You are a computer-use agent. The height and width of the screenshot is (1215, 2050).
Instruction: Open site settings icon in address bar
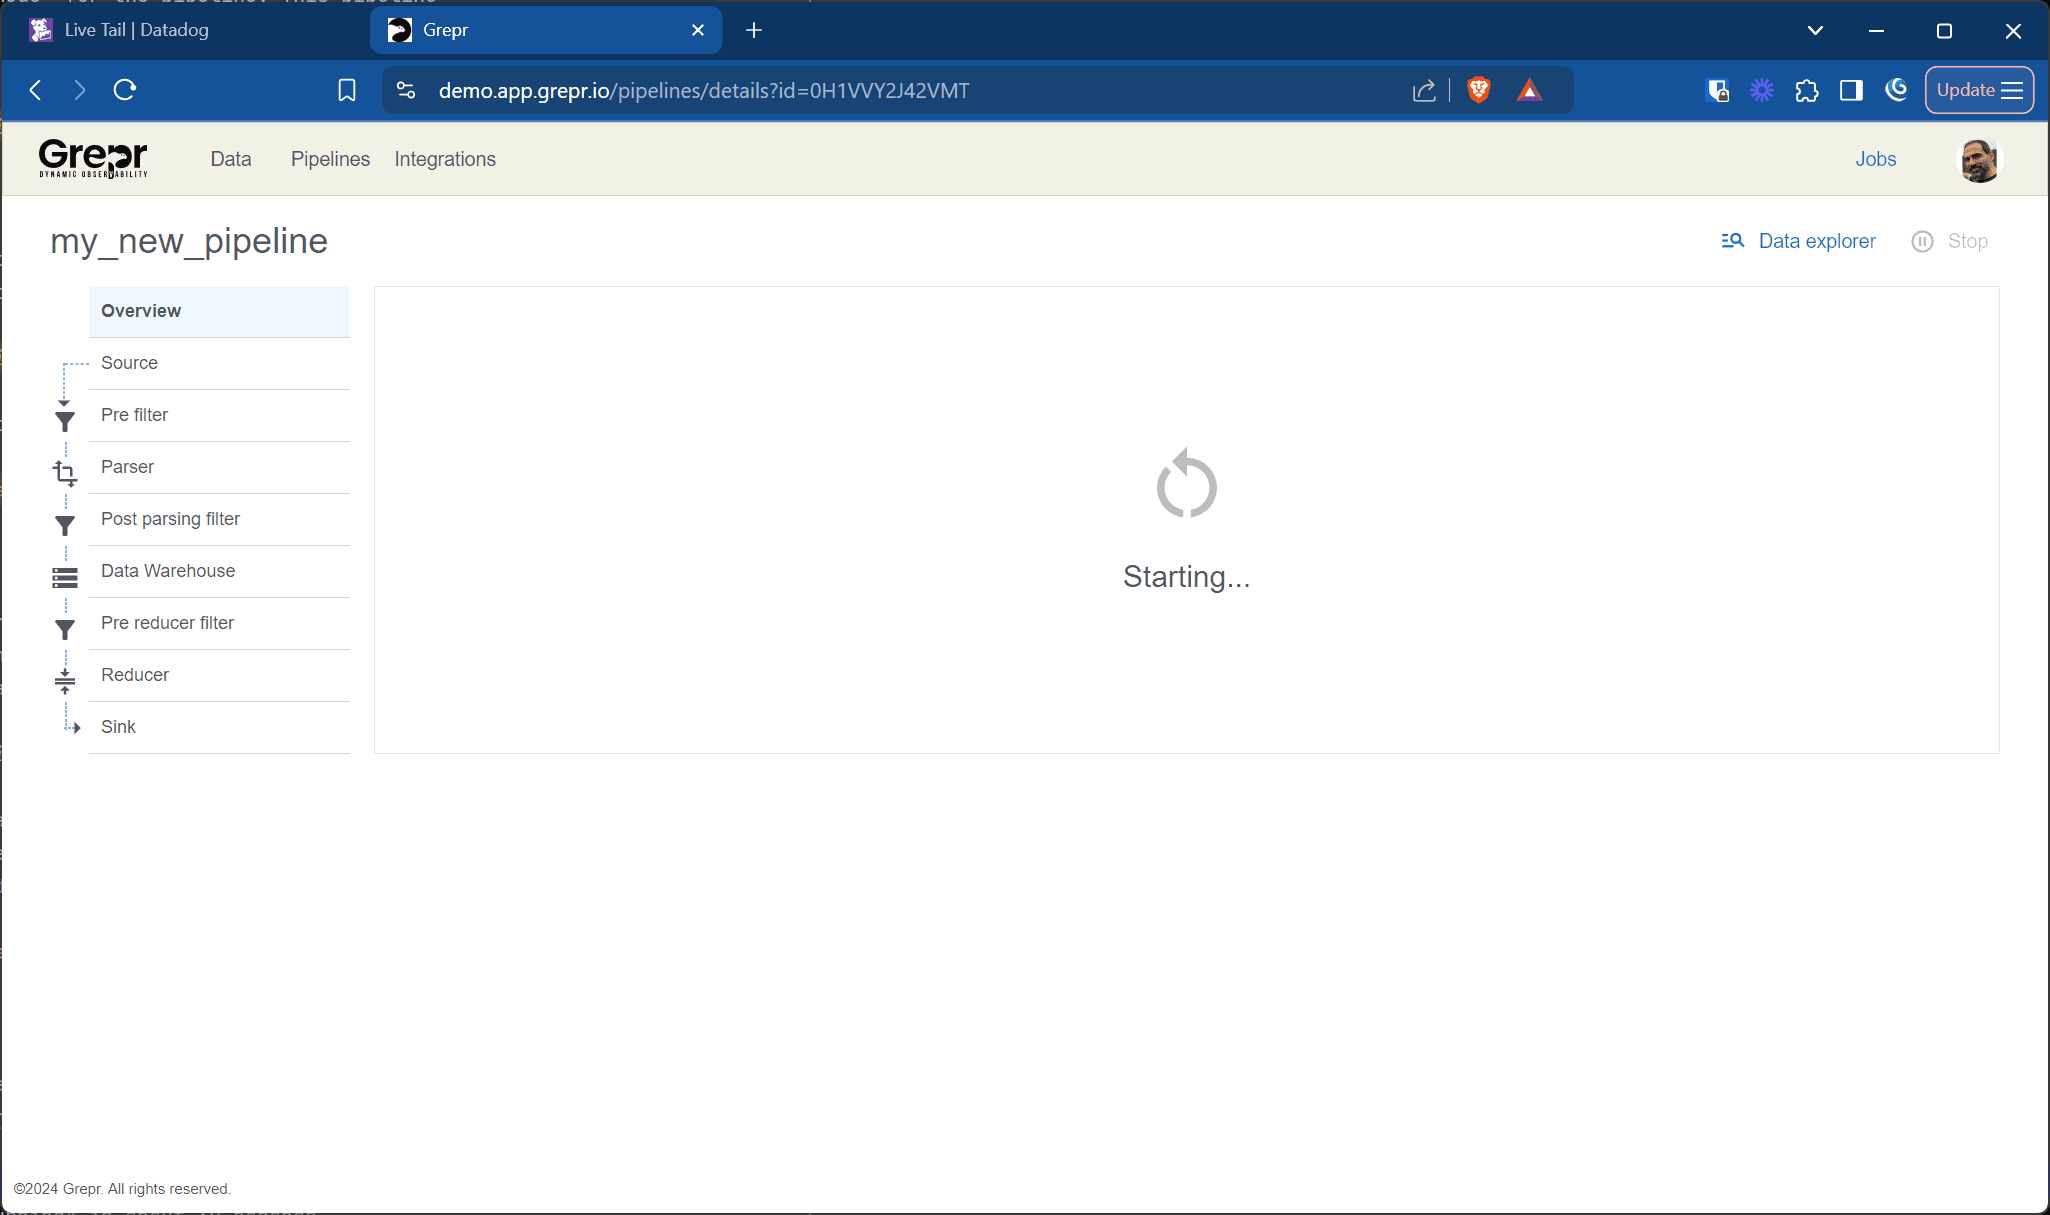point(406,90)
